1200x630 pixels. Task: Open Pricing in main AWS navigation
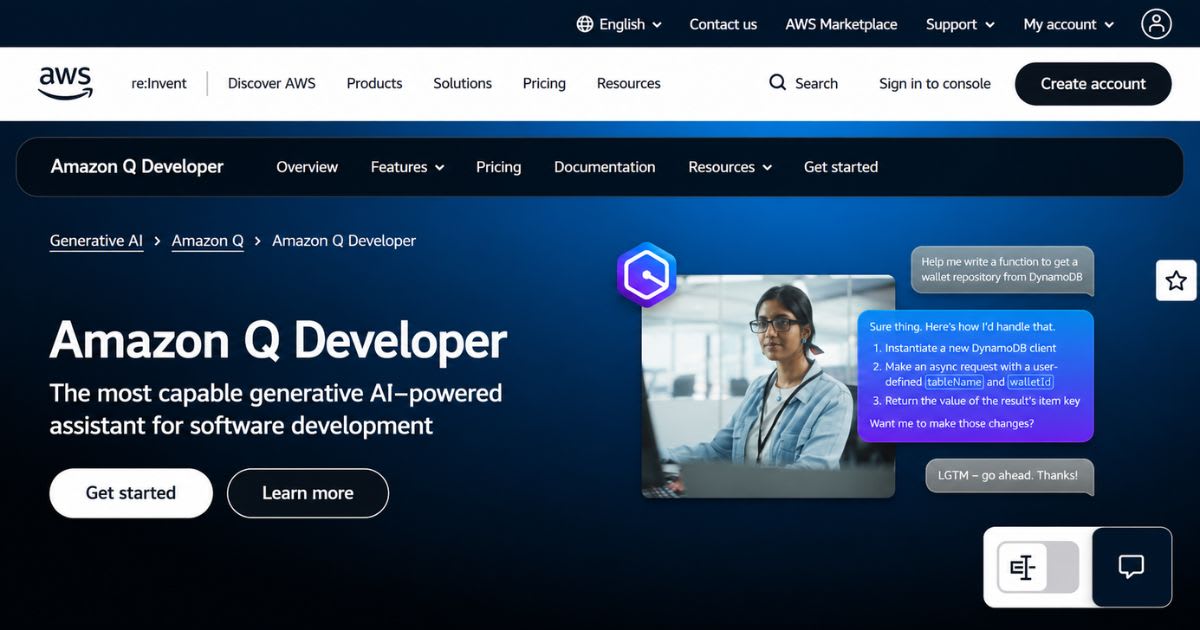click(x=544, y=83)
